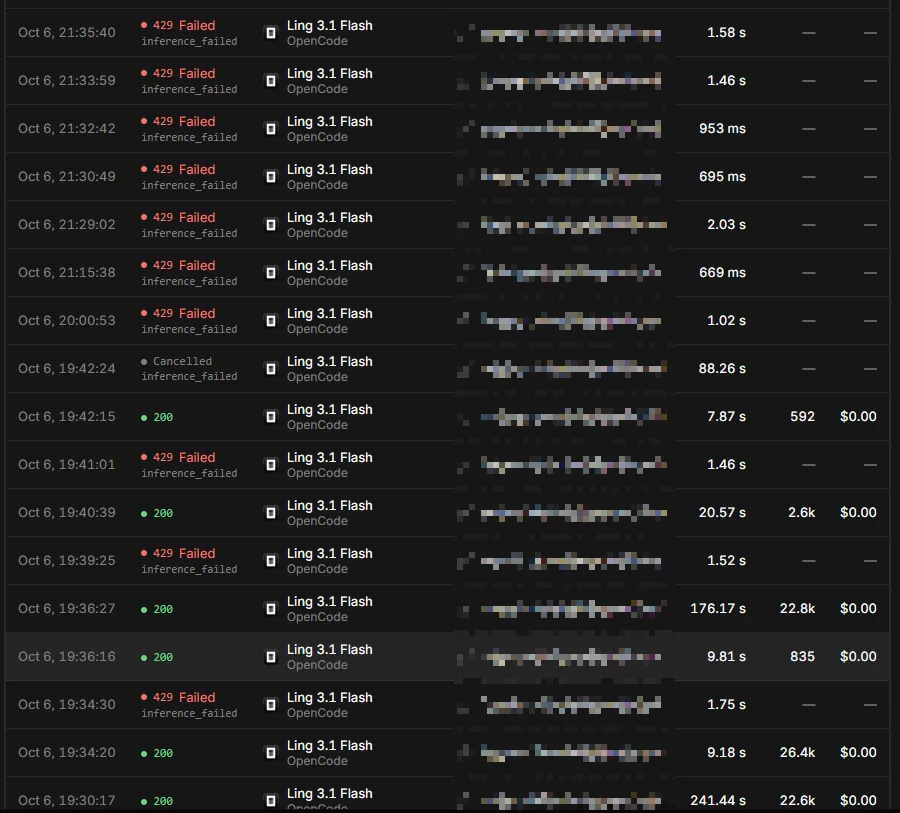Click the app icon in the 19:41:01 row
This screenshot has width=900, height=813.
tap(270, 464)
